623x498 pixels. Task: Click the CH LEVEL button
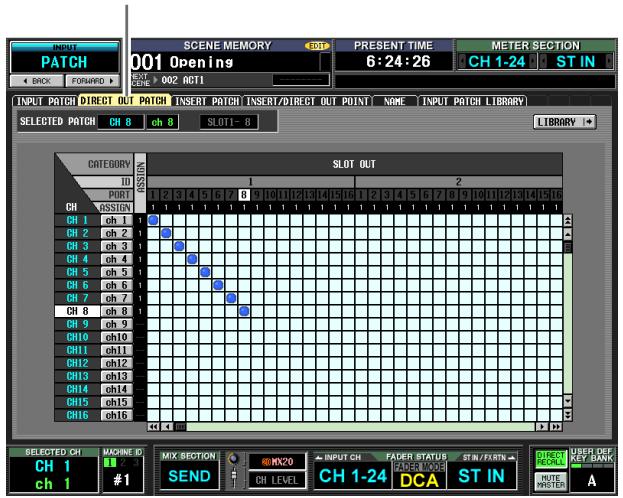[x=277, y=481]
